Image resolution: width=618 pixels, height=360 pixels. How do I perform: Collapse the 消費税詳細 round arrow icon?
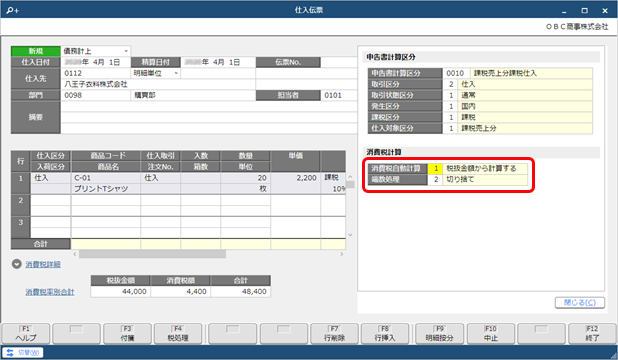[17, 264]
